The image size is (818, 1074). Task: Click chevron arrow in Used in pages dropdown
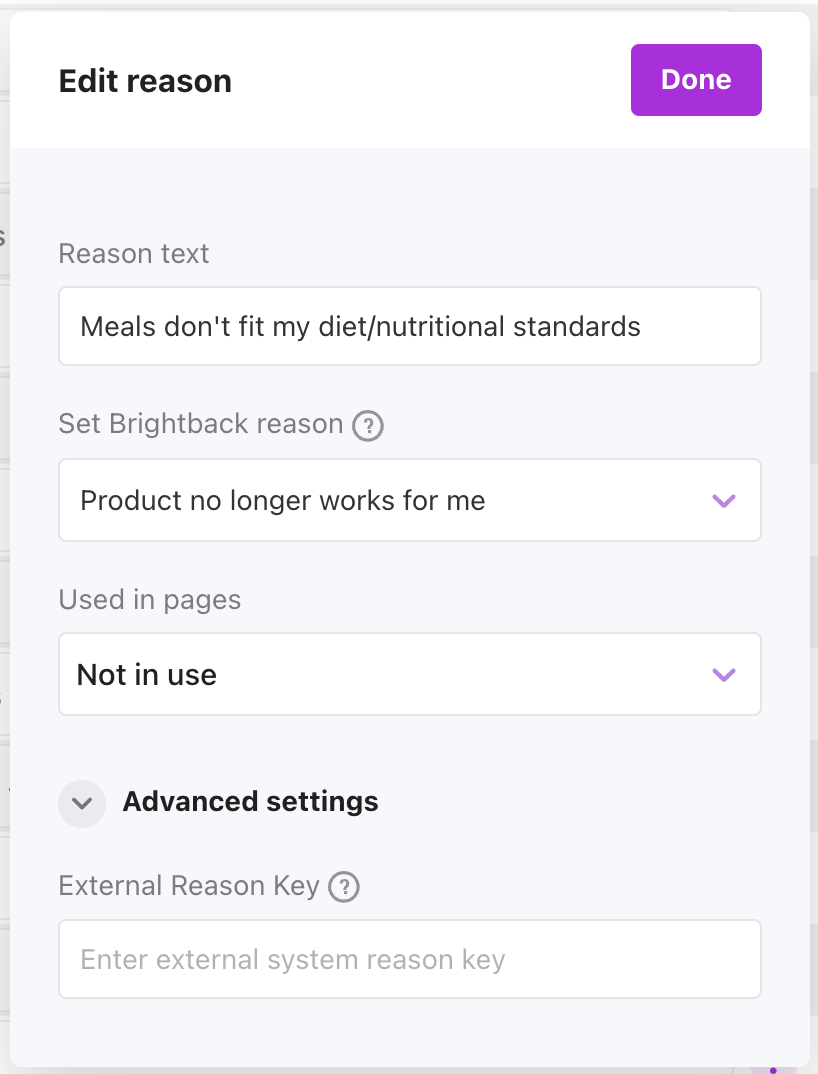[x=723, y=675]
